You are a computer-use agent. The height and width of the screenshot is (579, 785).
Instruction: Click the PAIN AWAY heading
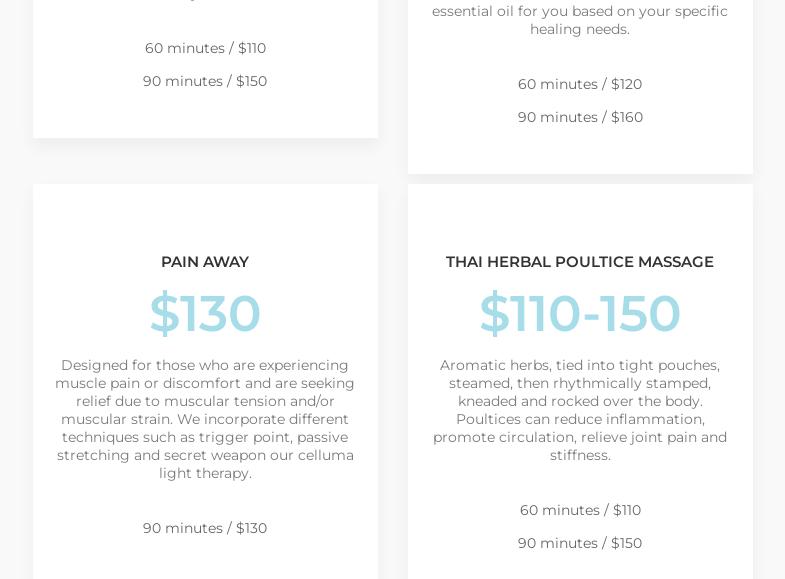pyautogui.click(x=205, y=262)
